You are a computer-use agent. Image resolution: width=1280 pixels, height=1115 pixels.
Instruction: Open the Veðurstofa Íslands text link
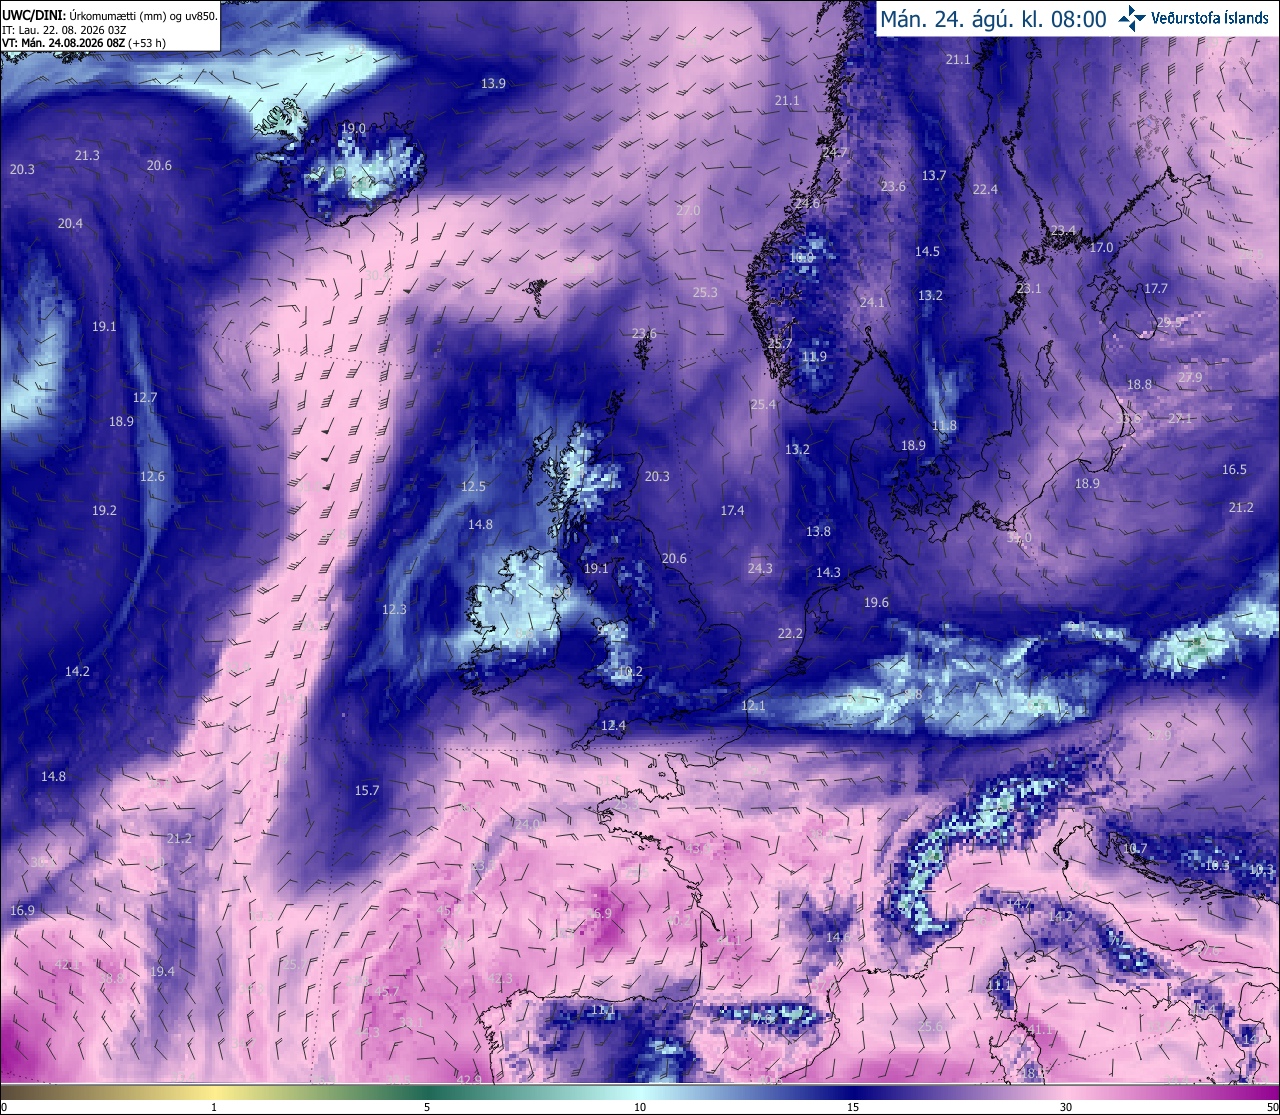1210,18
